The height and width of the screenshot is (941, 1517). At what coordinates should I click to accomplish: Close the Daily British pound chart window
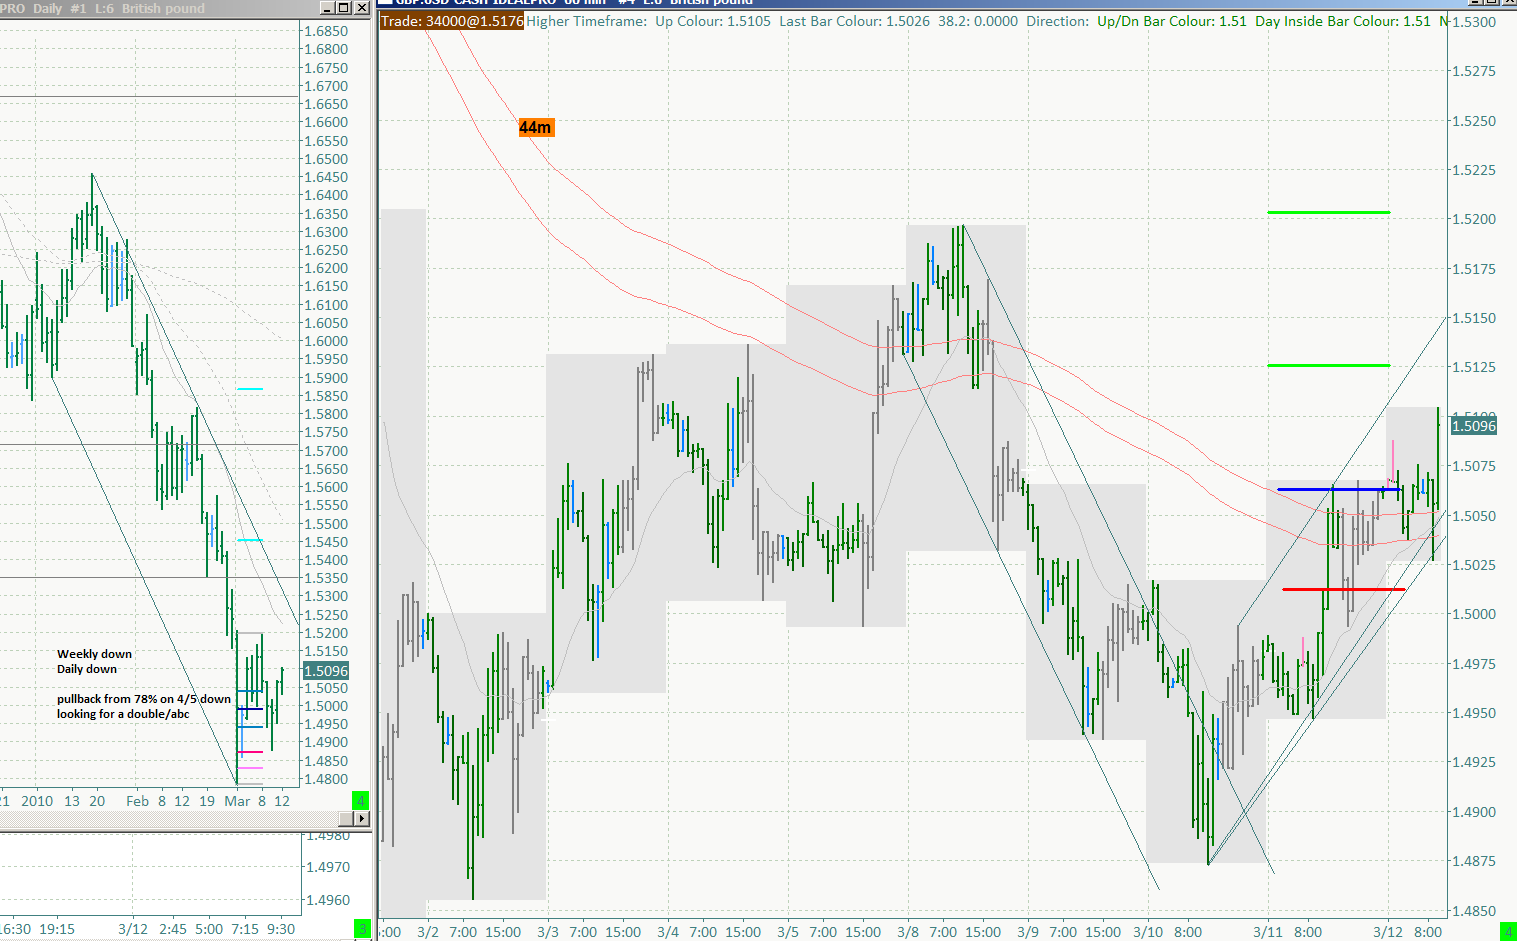point(362,7)
